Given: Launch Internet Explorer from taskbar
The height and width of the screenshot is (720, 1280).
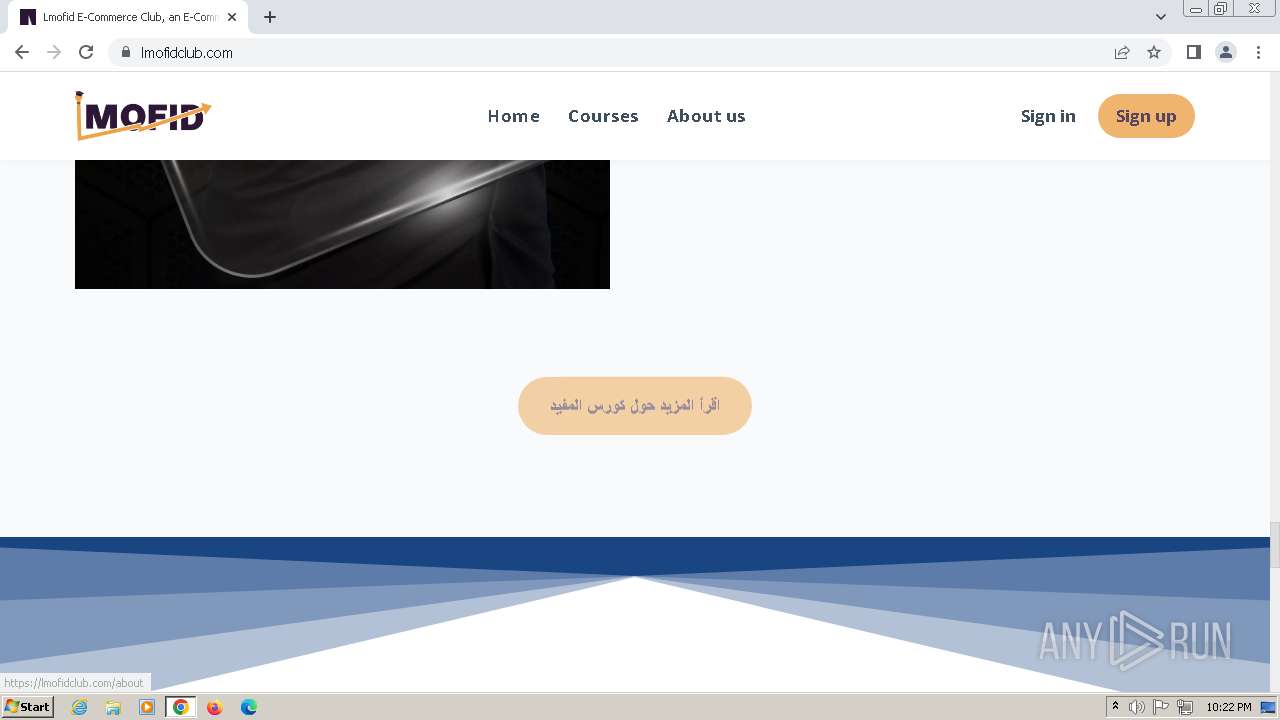Looking at the screenshot, I should [x=79, y=707].
